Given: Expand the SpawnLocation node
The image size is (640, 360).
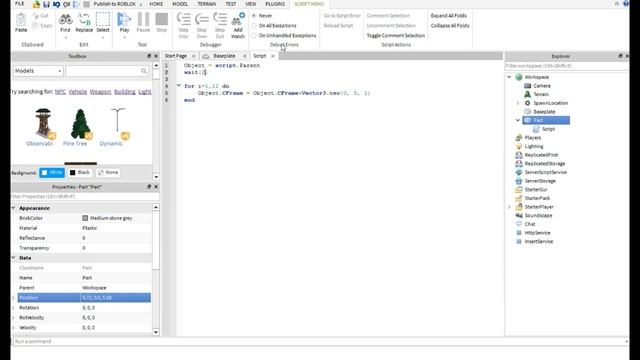Looking at the screenshot, I should 518,103.
